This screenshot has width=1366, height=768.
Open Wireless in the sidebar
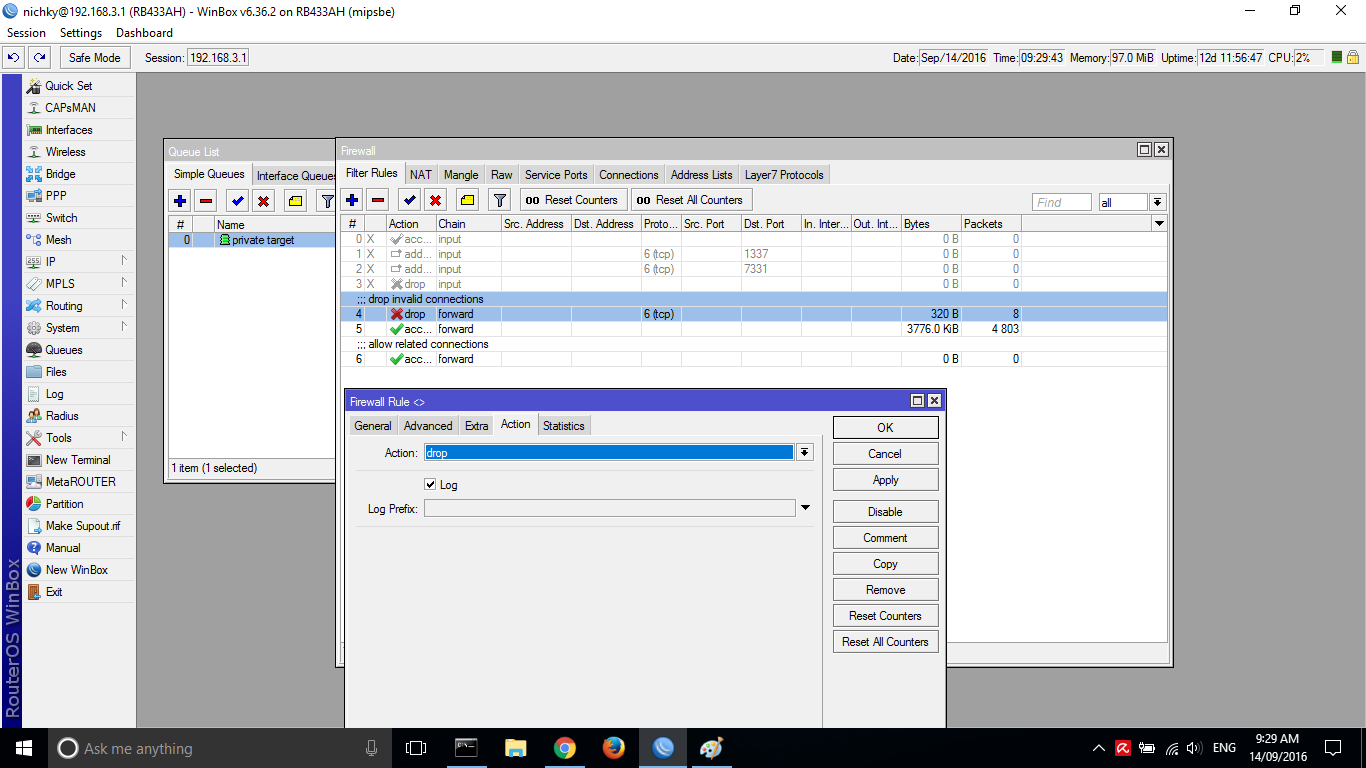(65, 152)
